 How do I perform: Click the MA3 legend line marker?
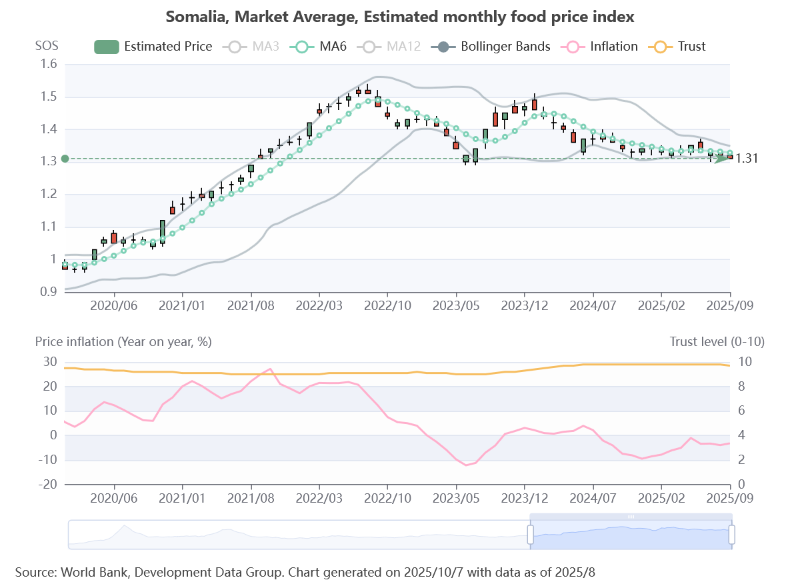pos(236,46)
